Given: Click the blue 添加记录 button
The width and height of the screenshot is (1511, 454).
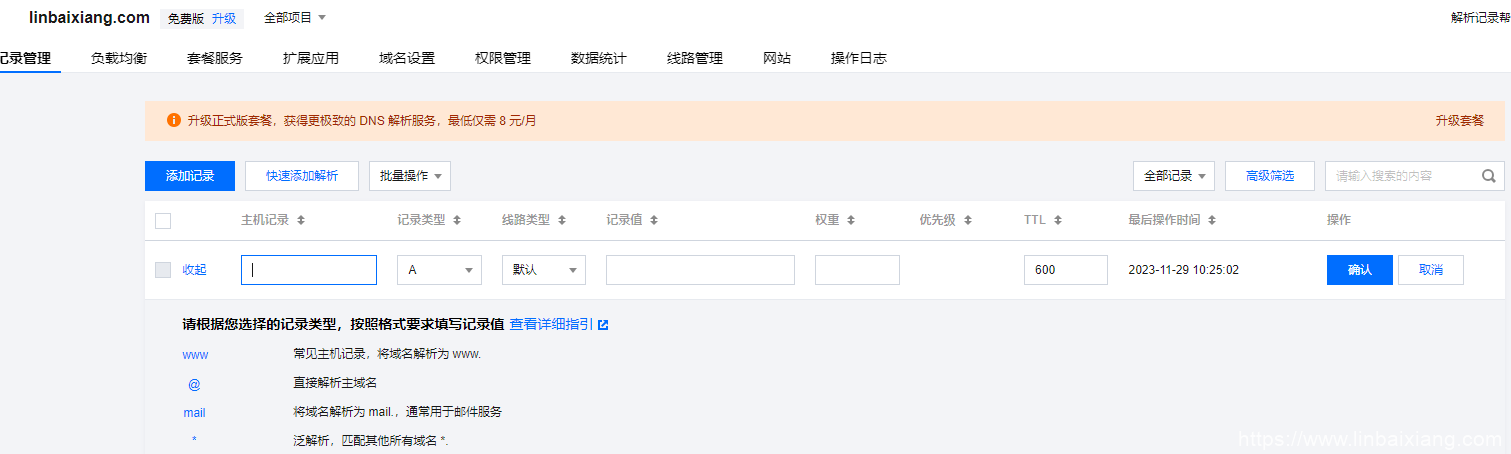Looking at the screenshot, I should pos(190,176).
